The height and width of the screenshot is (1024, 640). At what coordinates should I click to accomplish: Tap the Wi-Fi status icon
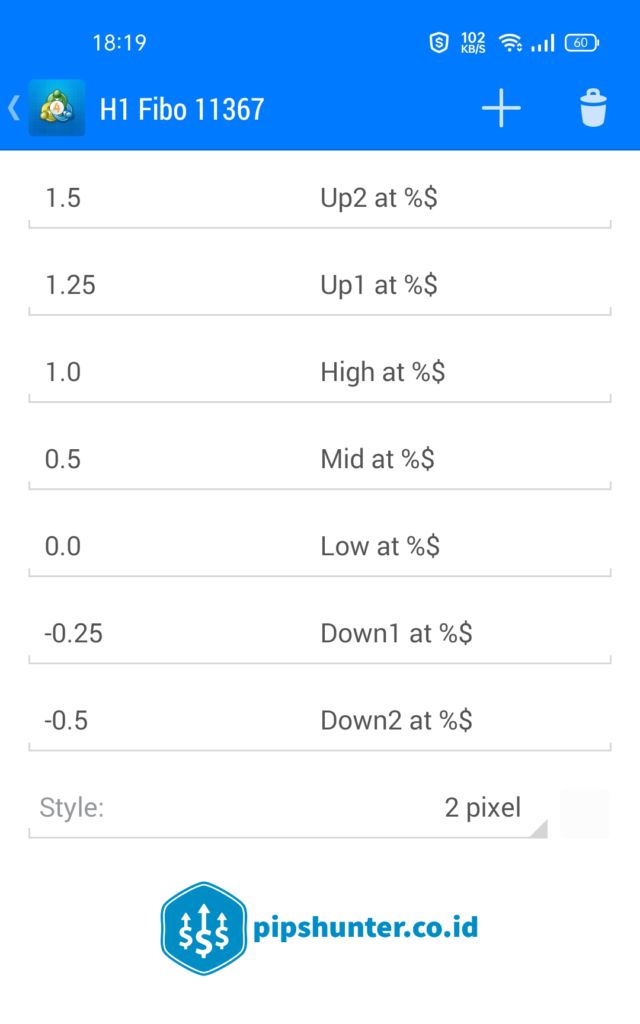pyautogui.click(x=511, y=42)
